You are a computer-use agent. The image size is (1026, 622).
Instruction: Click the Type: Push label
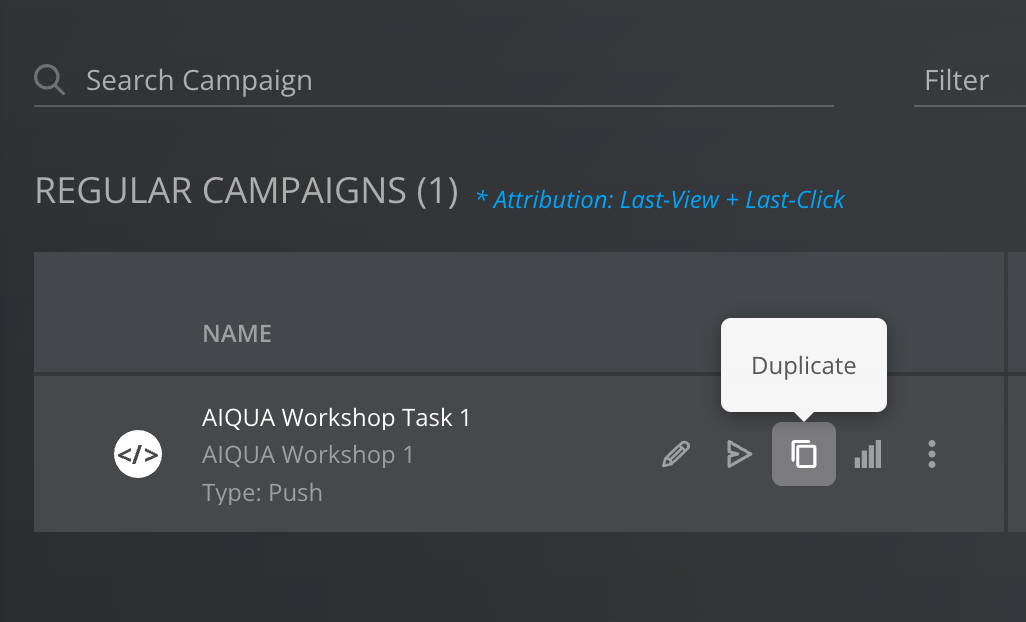point(262,492)
